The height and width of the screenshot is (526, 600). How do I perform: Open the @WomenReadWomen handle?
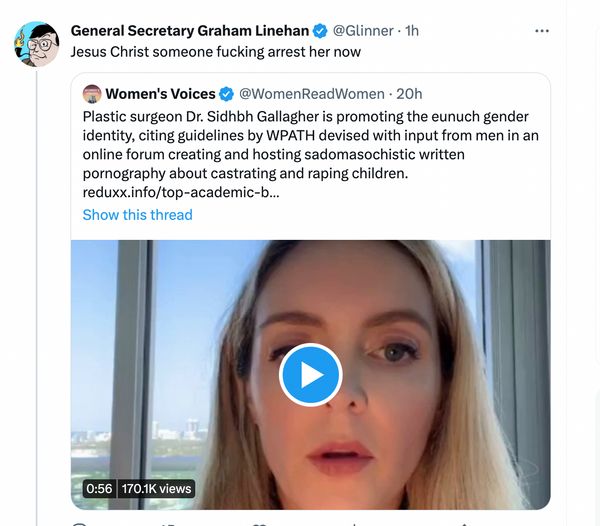(x=311, y=94)
